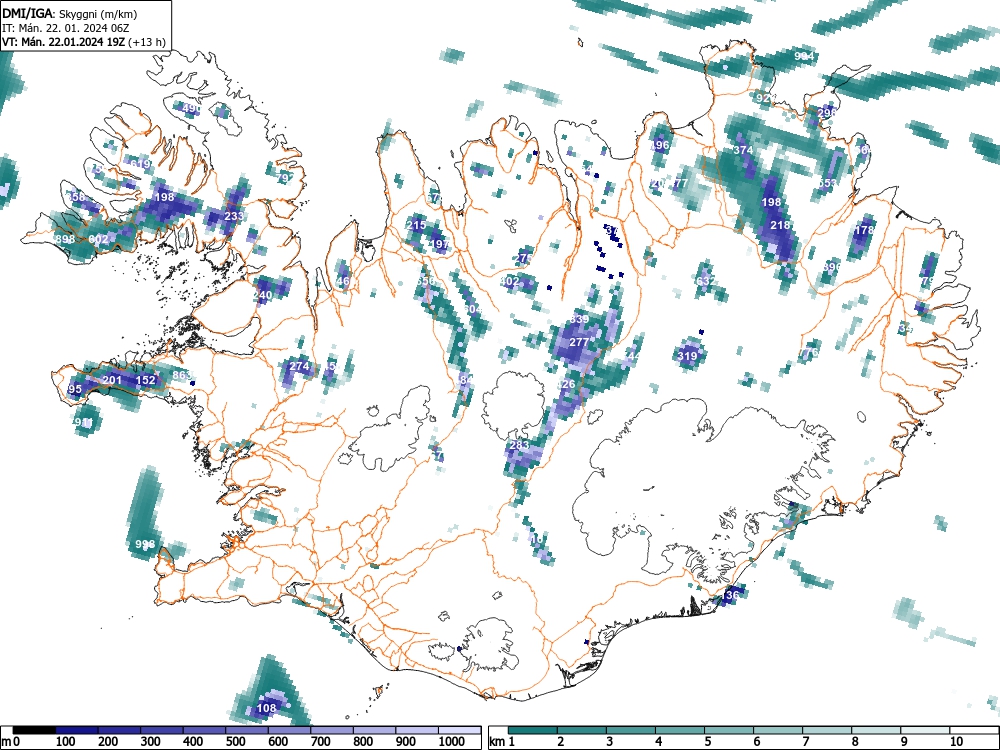Click the 'DMI/IGA: Skyggni (m/km)' title text
This screenshot has width=1000, height=750.
click(70, 13)
